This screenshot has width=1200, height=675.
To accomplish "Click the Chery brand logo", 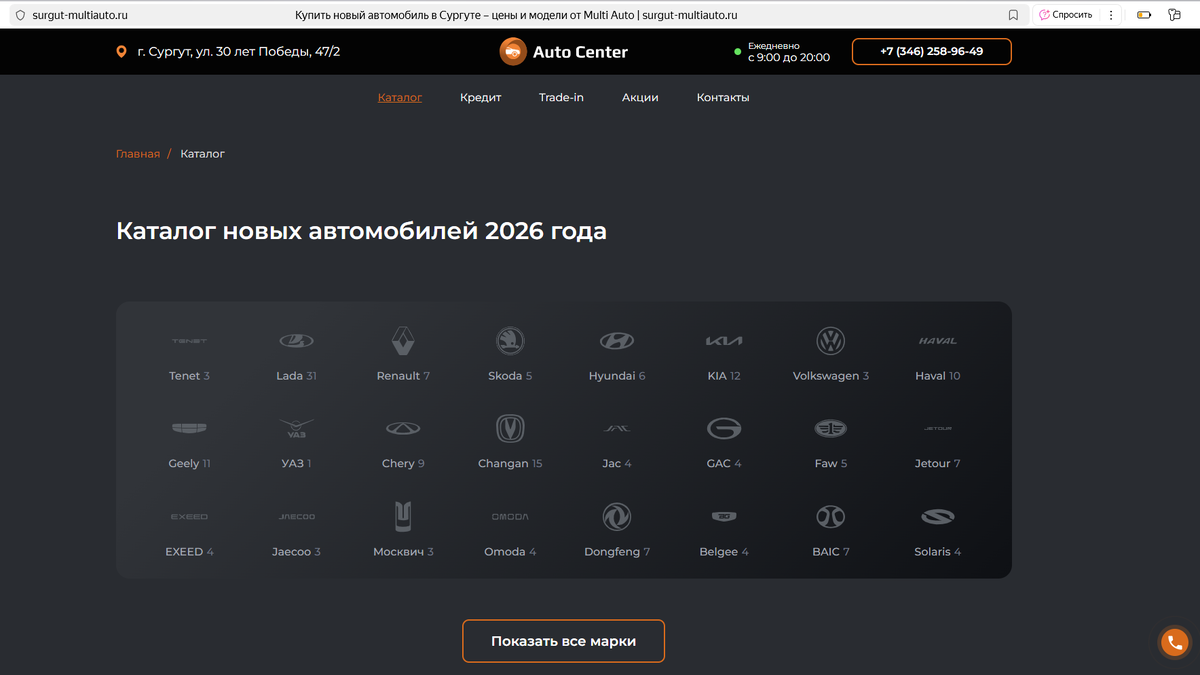I will pyautogui.click(x=403, y=428).
